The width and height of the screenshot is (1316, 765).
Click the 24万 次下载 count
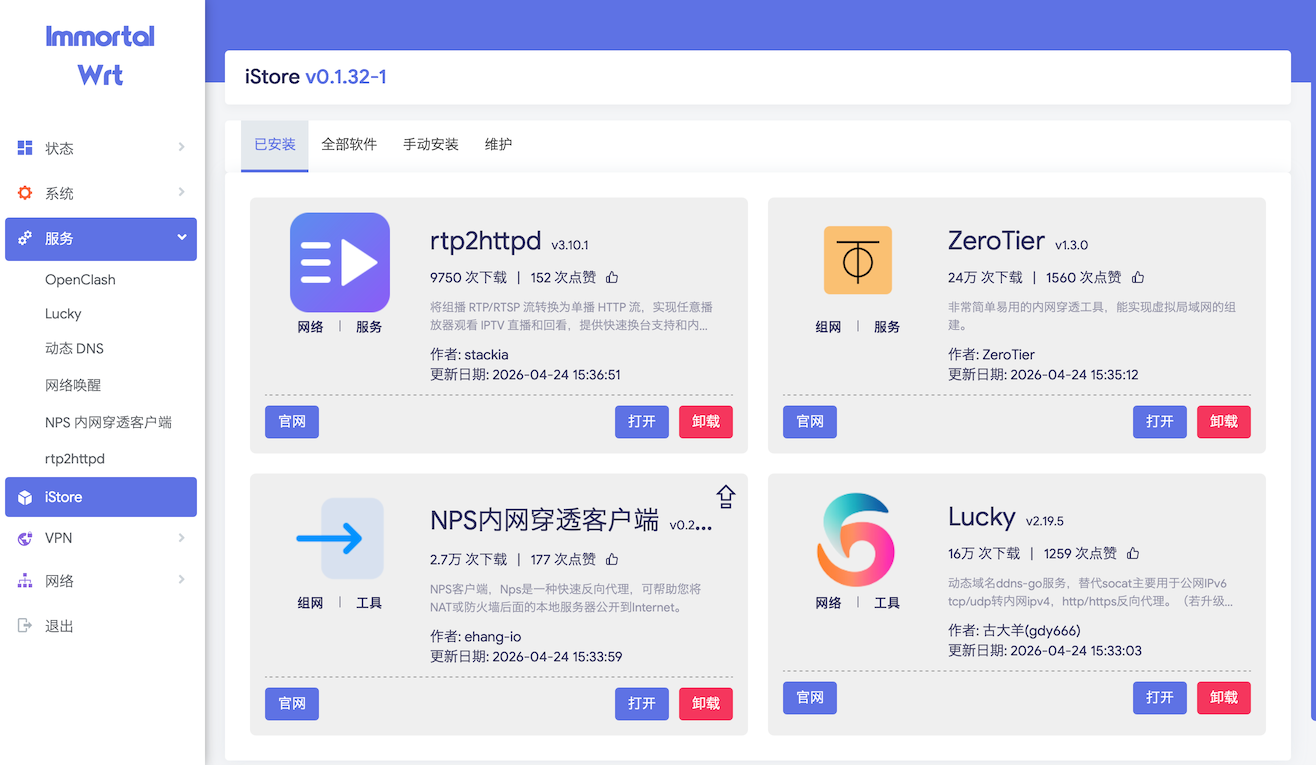tap(986, 278)
